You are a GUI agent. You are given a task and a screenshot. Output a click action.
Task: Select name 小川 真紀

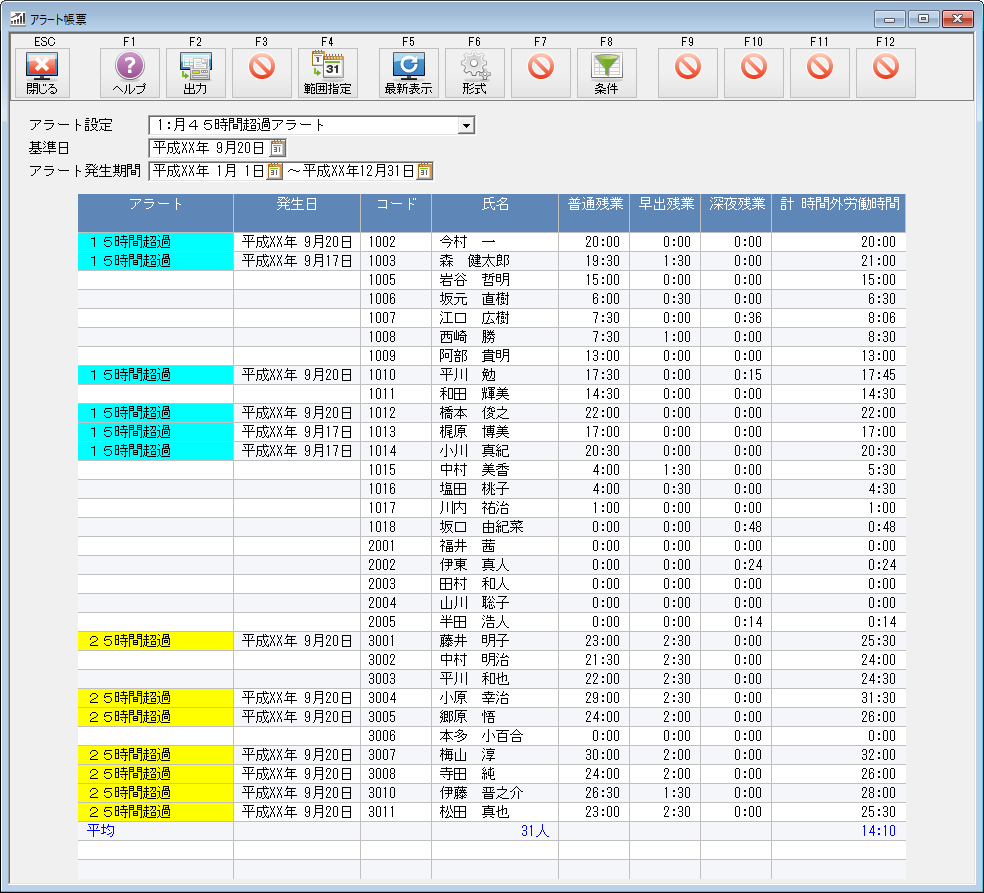tap(495, 451)
